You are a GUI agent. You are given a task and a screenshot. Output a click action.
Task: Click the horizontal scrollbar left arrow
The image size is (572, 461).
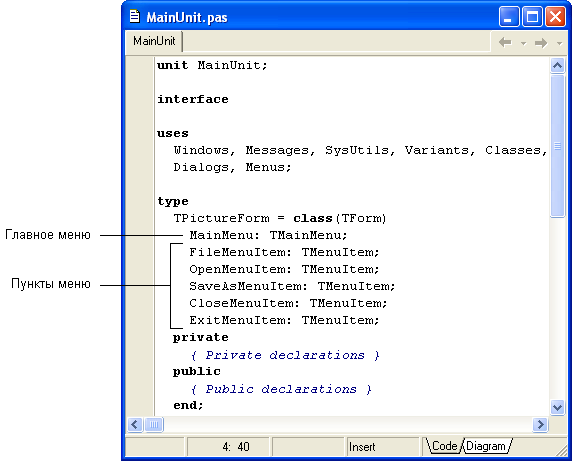(x=135, y=425)
